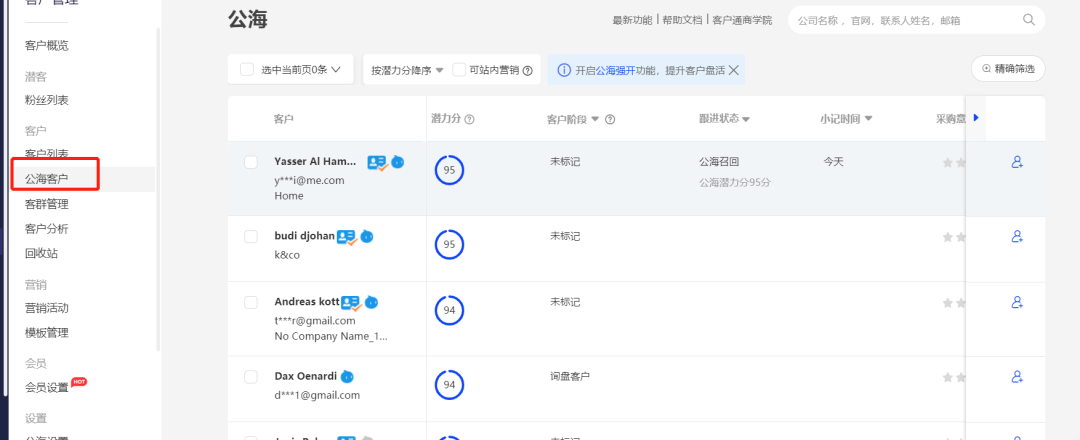This screenshot has width=1080, height=440.
Task: Open 模板管理 in the sidebar
Action: point(47,333)
